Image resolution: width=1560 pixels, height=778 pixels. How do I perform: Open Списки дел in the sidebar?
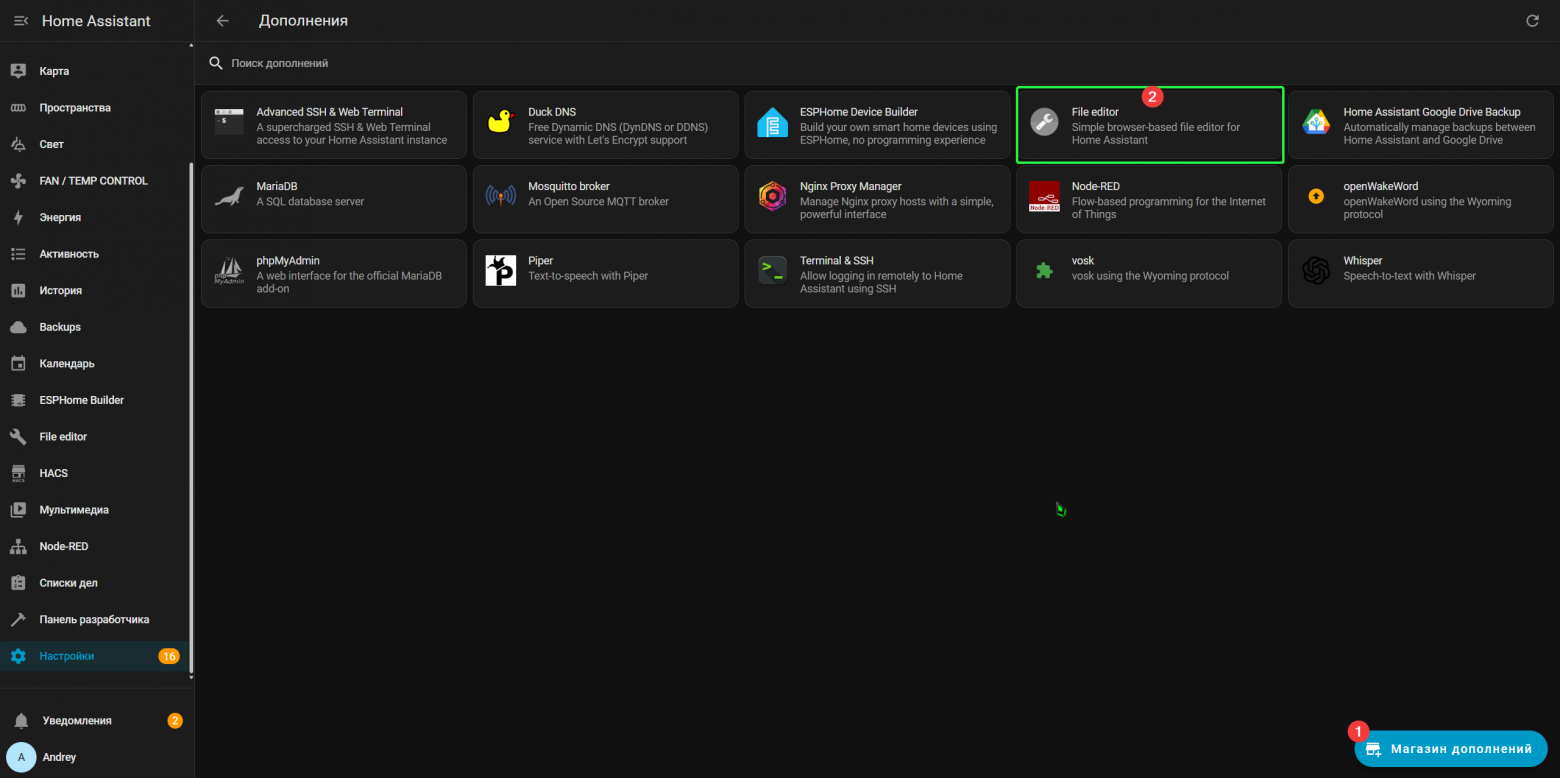[94, 583]
